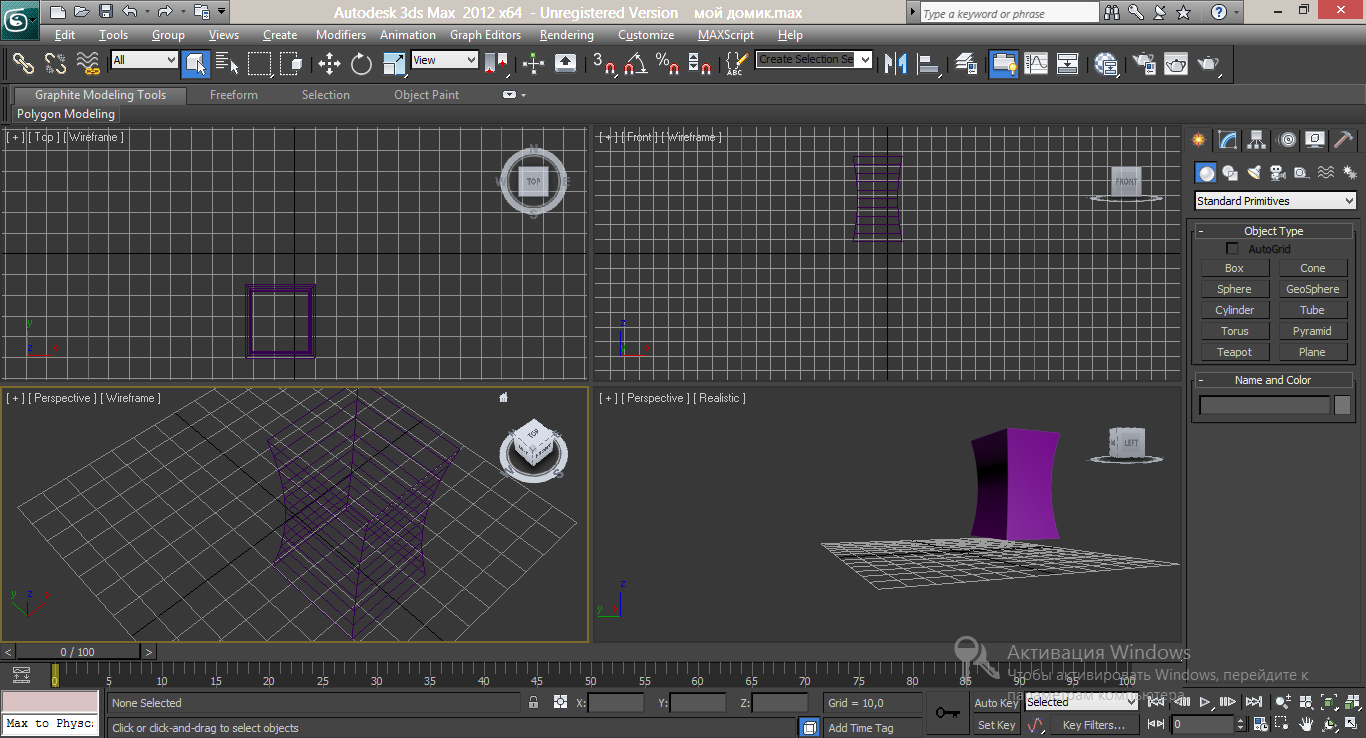Open the Rendering menu
This screenshot has width=1366, height=738.
567,35
